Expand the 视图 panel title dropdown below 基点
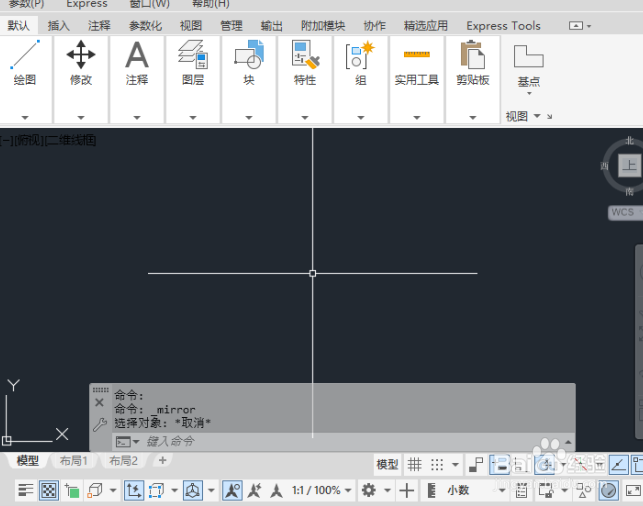The image size is (643, 506). point(537,116)
